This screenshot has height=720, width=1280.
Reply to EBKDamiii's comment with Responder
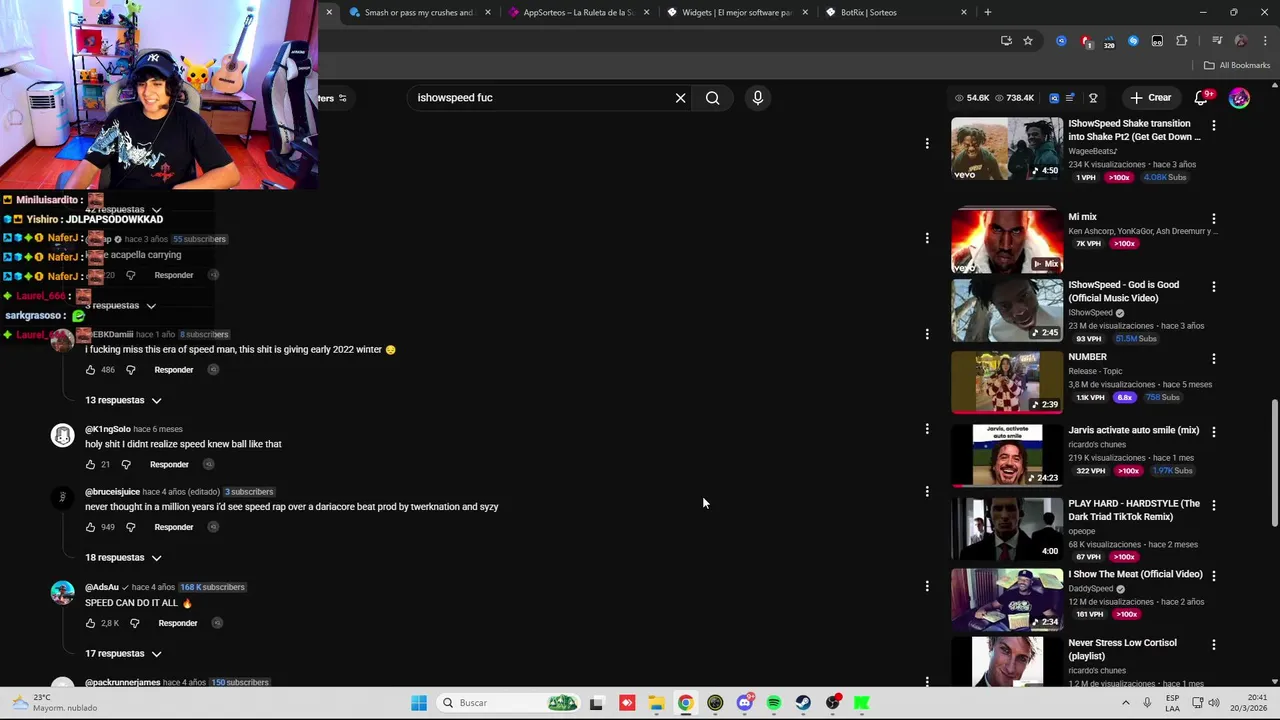[x=174, y=370]
